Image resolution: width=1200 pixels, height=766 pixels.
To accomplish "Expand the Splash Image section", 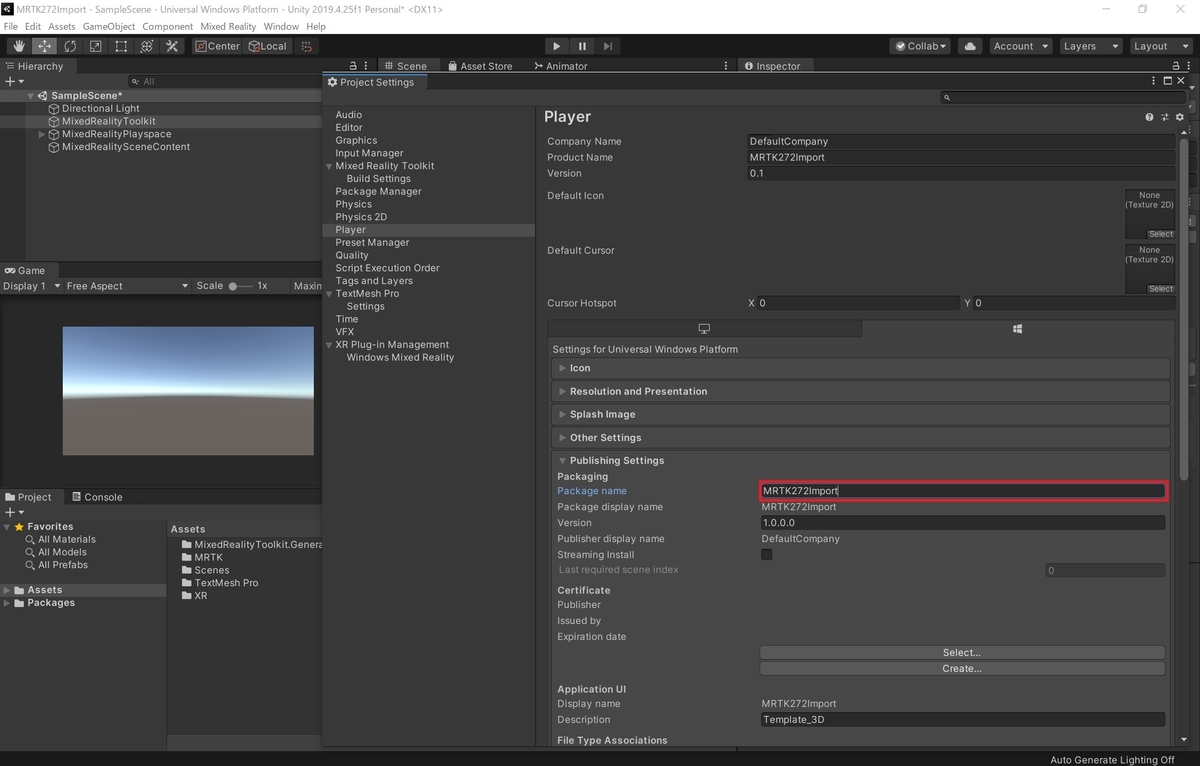I will [x=861, y=414].
